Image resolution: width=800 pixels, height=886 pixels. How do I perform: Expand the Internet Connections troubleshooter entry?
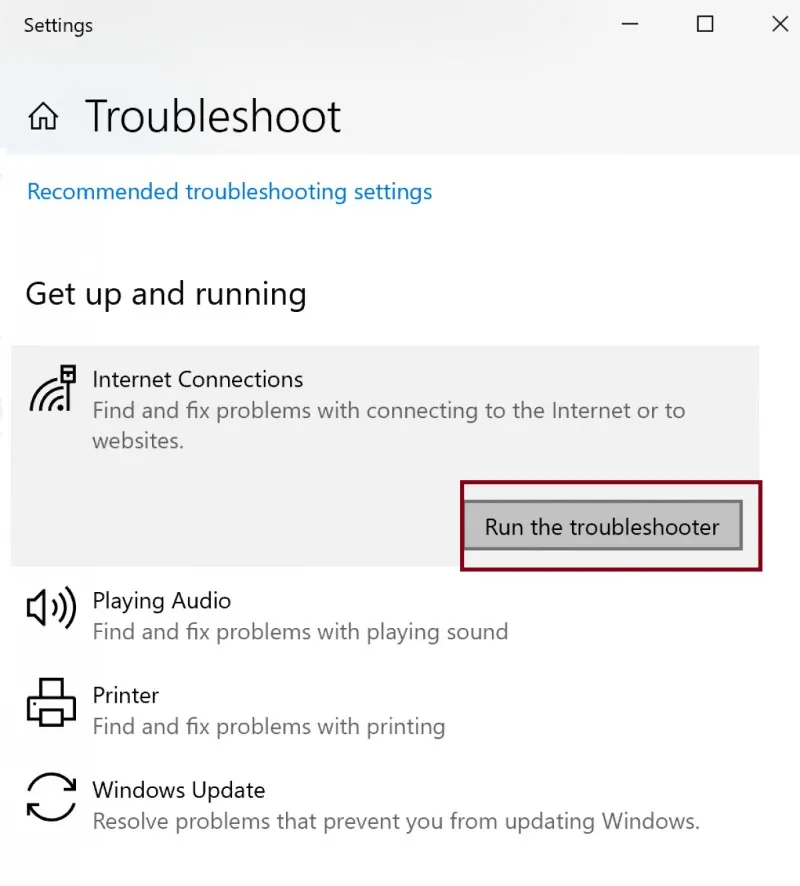[x=197, y=380]
